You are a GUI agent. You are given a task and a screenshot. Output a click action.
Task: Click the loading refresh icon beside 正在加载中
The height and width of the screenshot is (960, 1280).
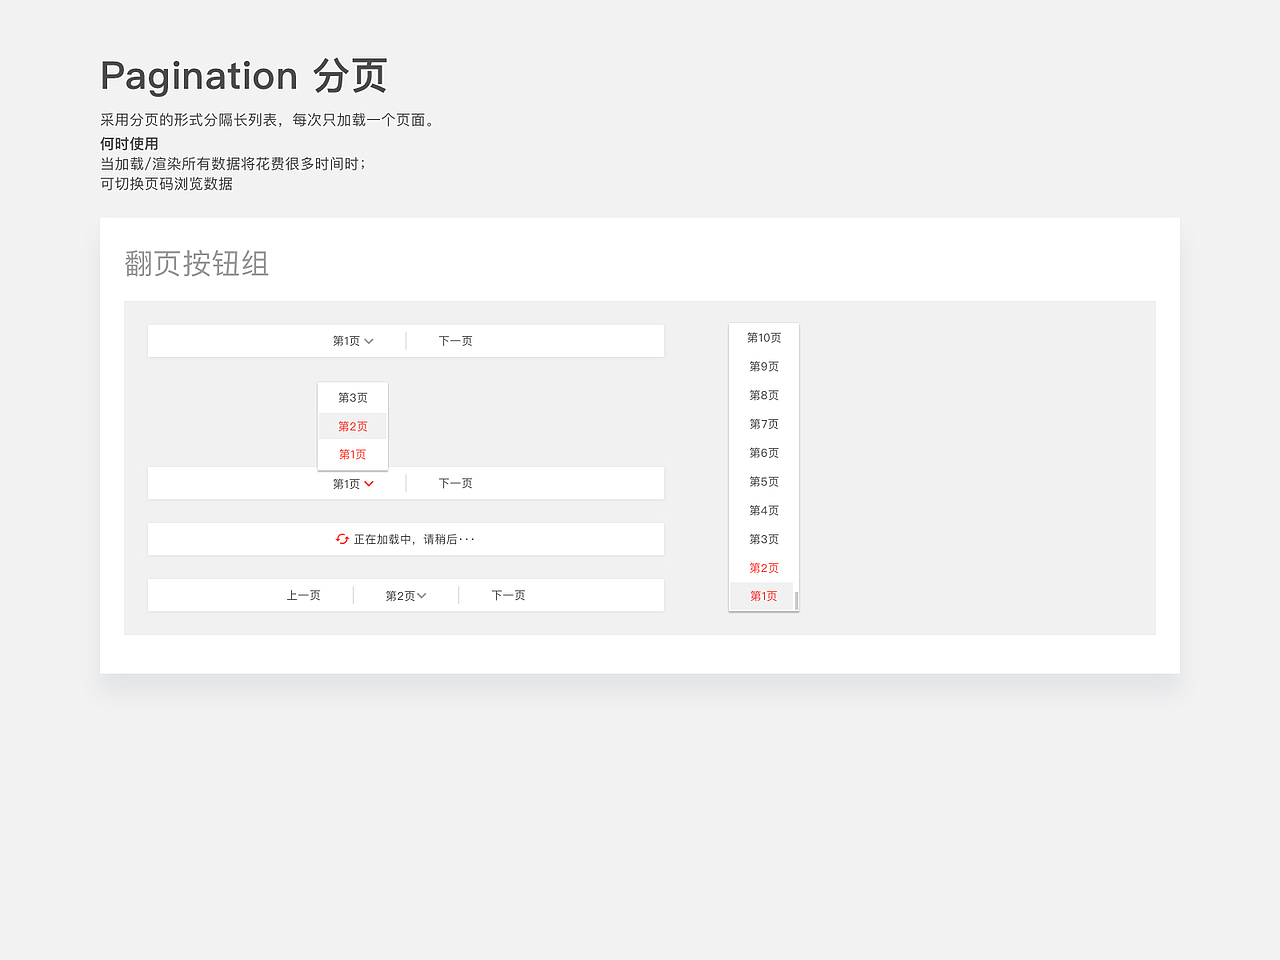340,538
